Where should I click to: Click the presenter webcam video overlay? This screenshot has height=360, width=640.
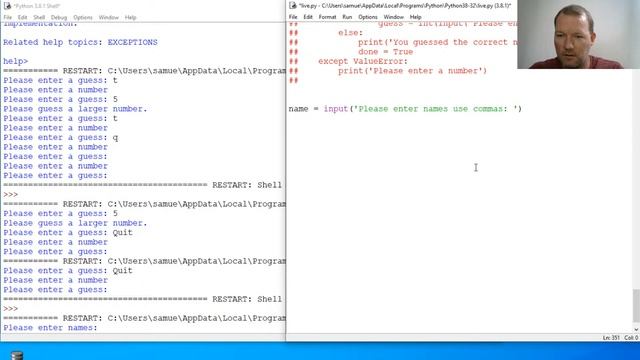click(x=578, y=34)
